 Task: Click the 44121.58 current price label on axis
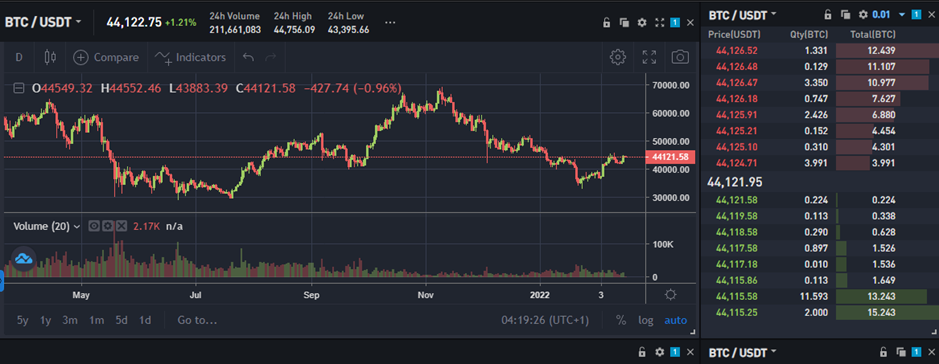tap(671, 157)
